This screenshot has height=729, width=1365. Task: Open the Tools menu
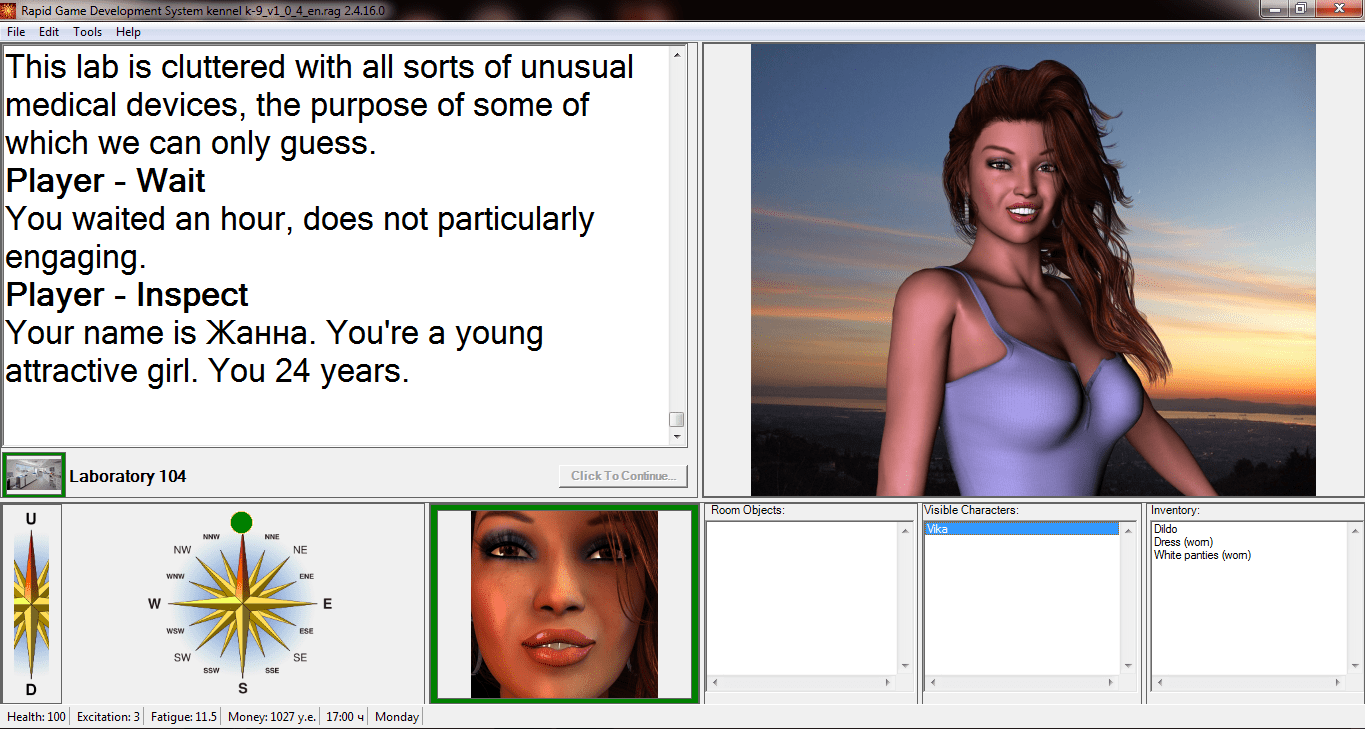click(88, 32)
